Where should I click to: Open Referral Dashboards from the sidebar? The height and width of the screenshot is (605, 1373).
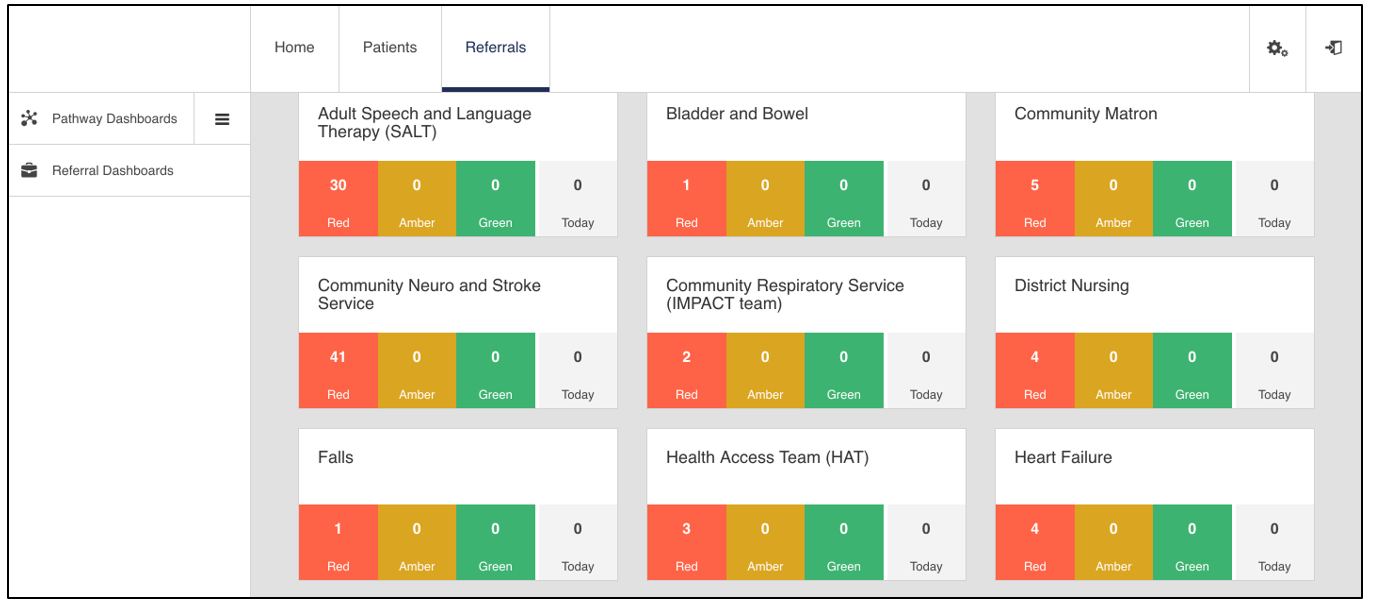tap(112, 171)
